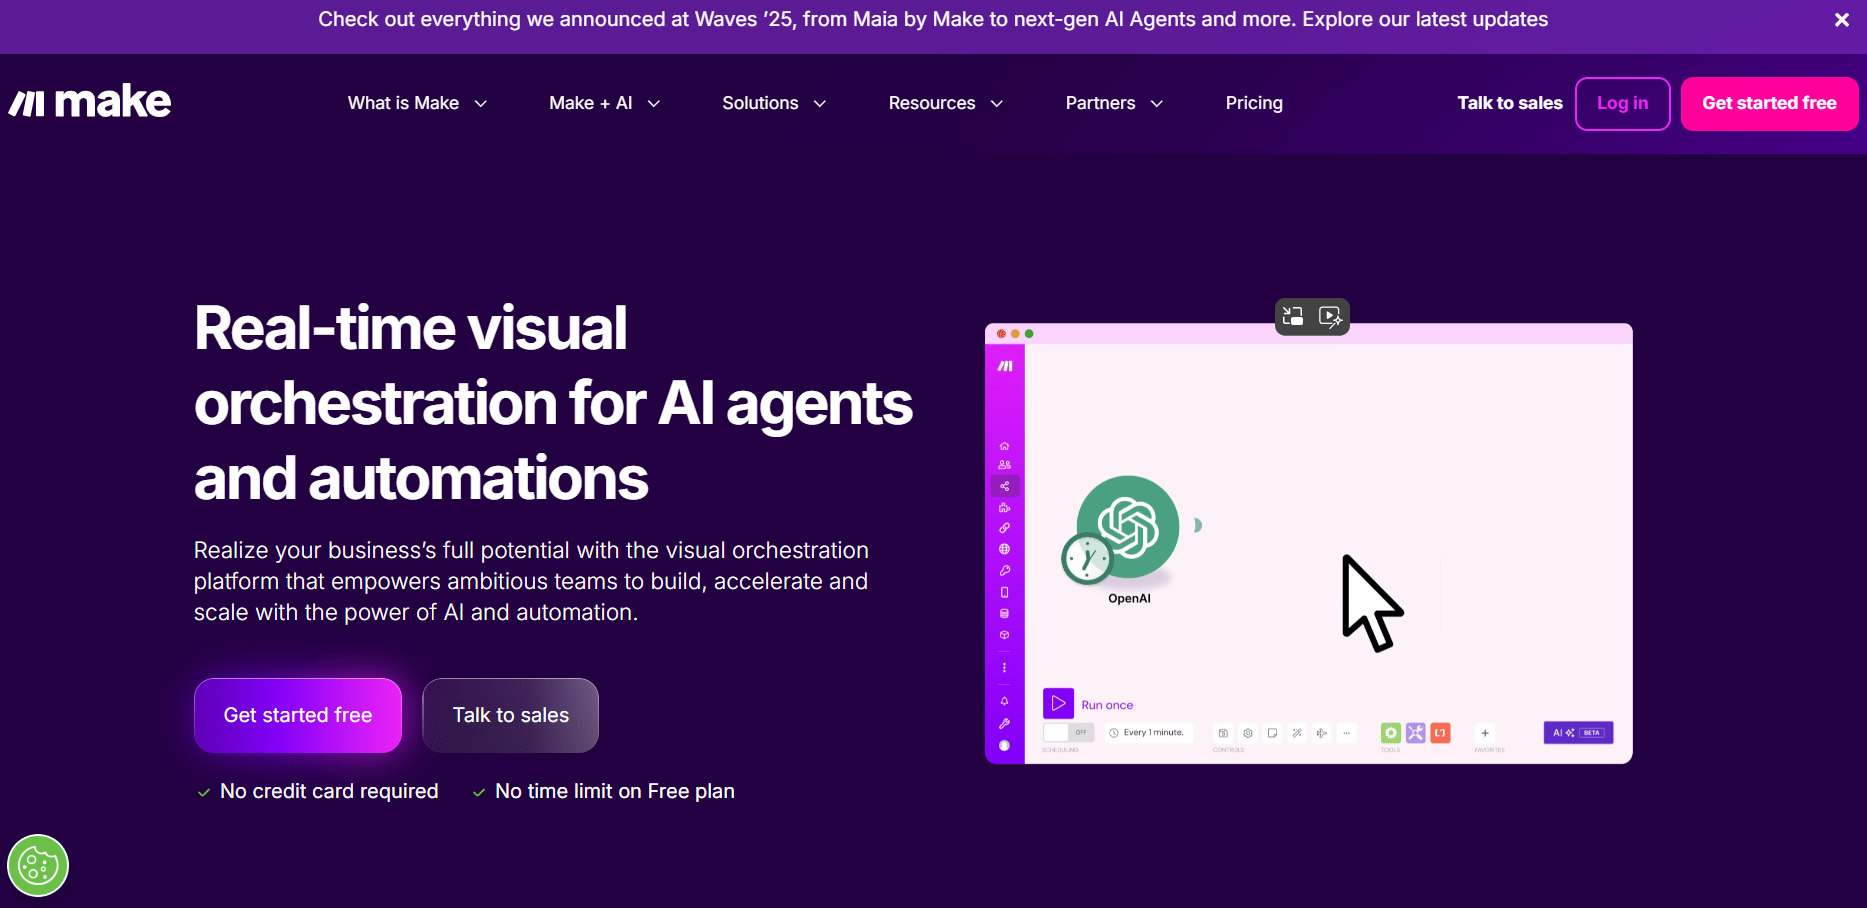1867x908 pixels.
Task: Click the wrench icon in demo sidebar
Action: (1005, 723)
